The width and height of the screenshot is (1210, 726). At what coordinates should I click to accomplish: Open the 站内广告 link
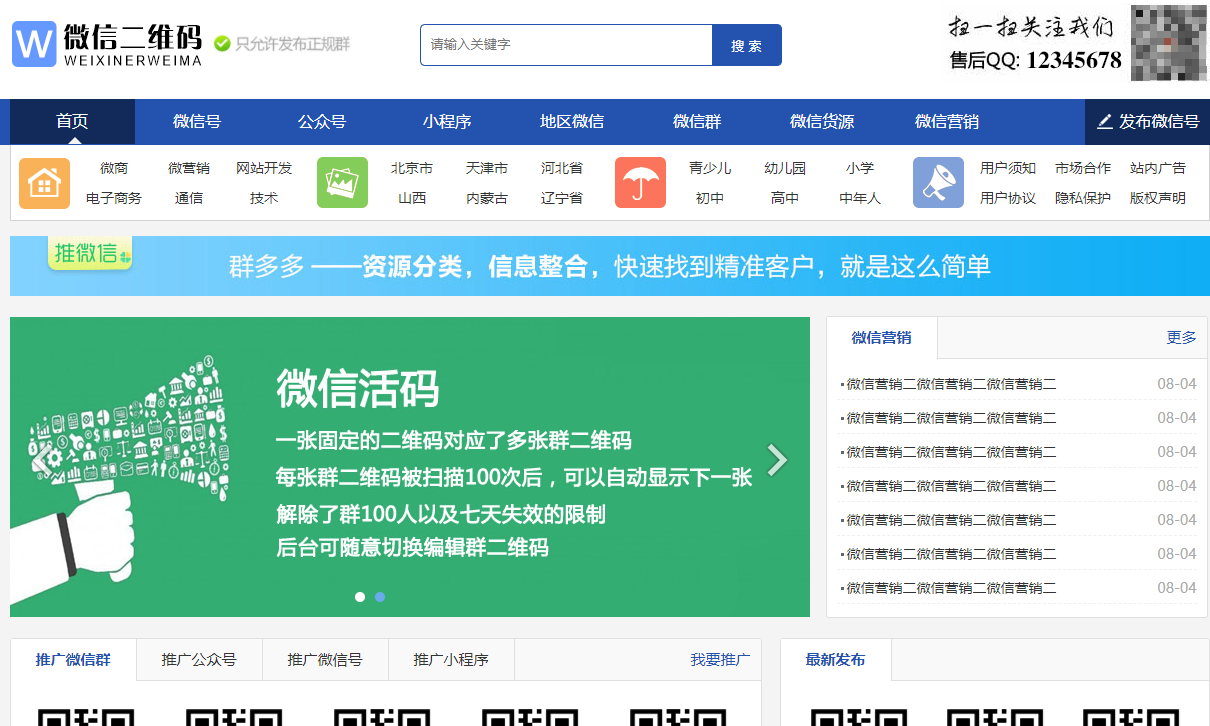1158,168
